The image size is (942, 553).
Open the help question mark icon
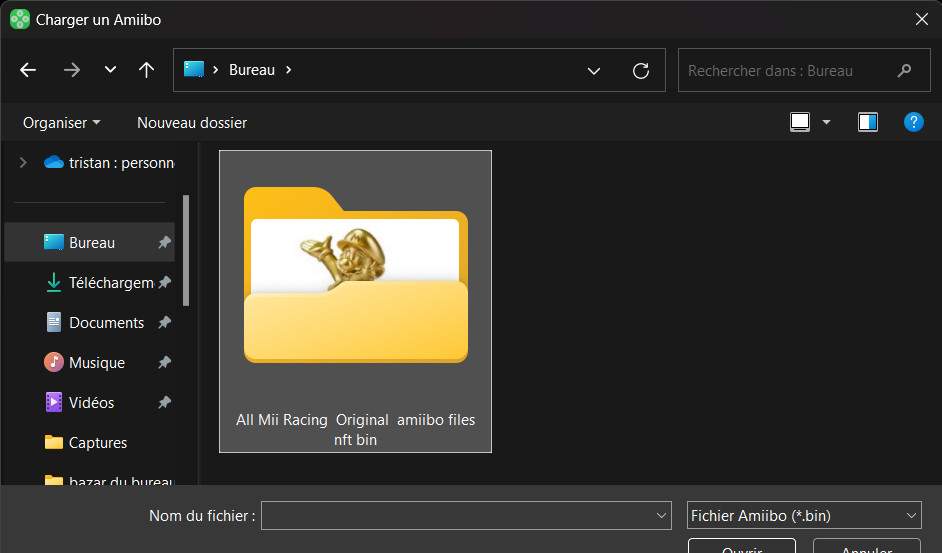(x=913, y=122)
